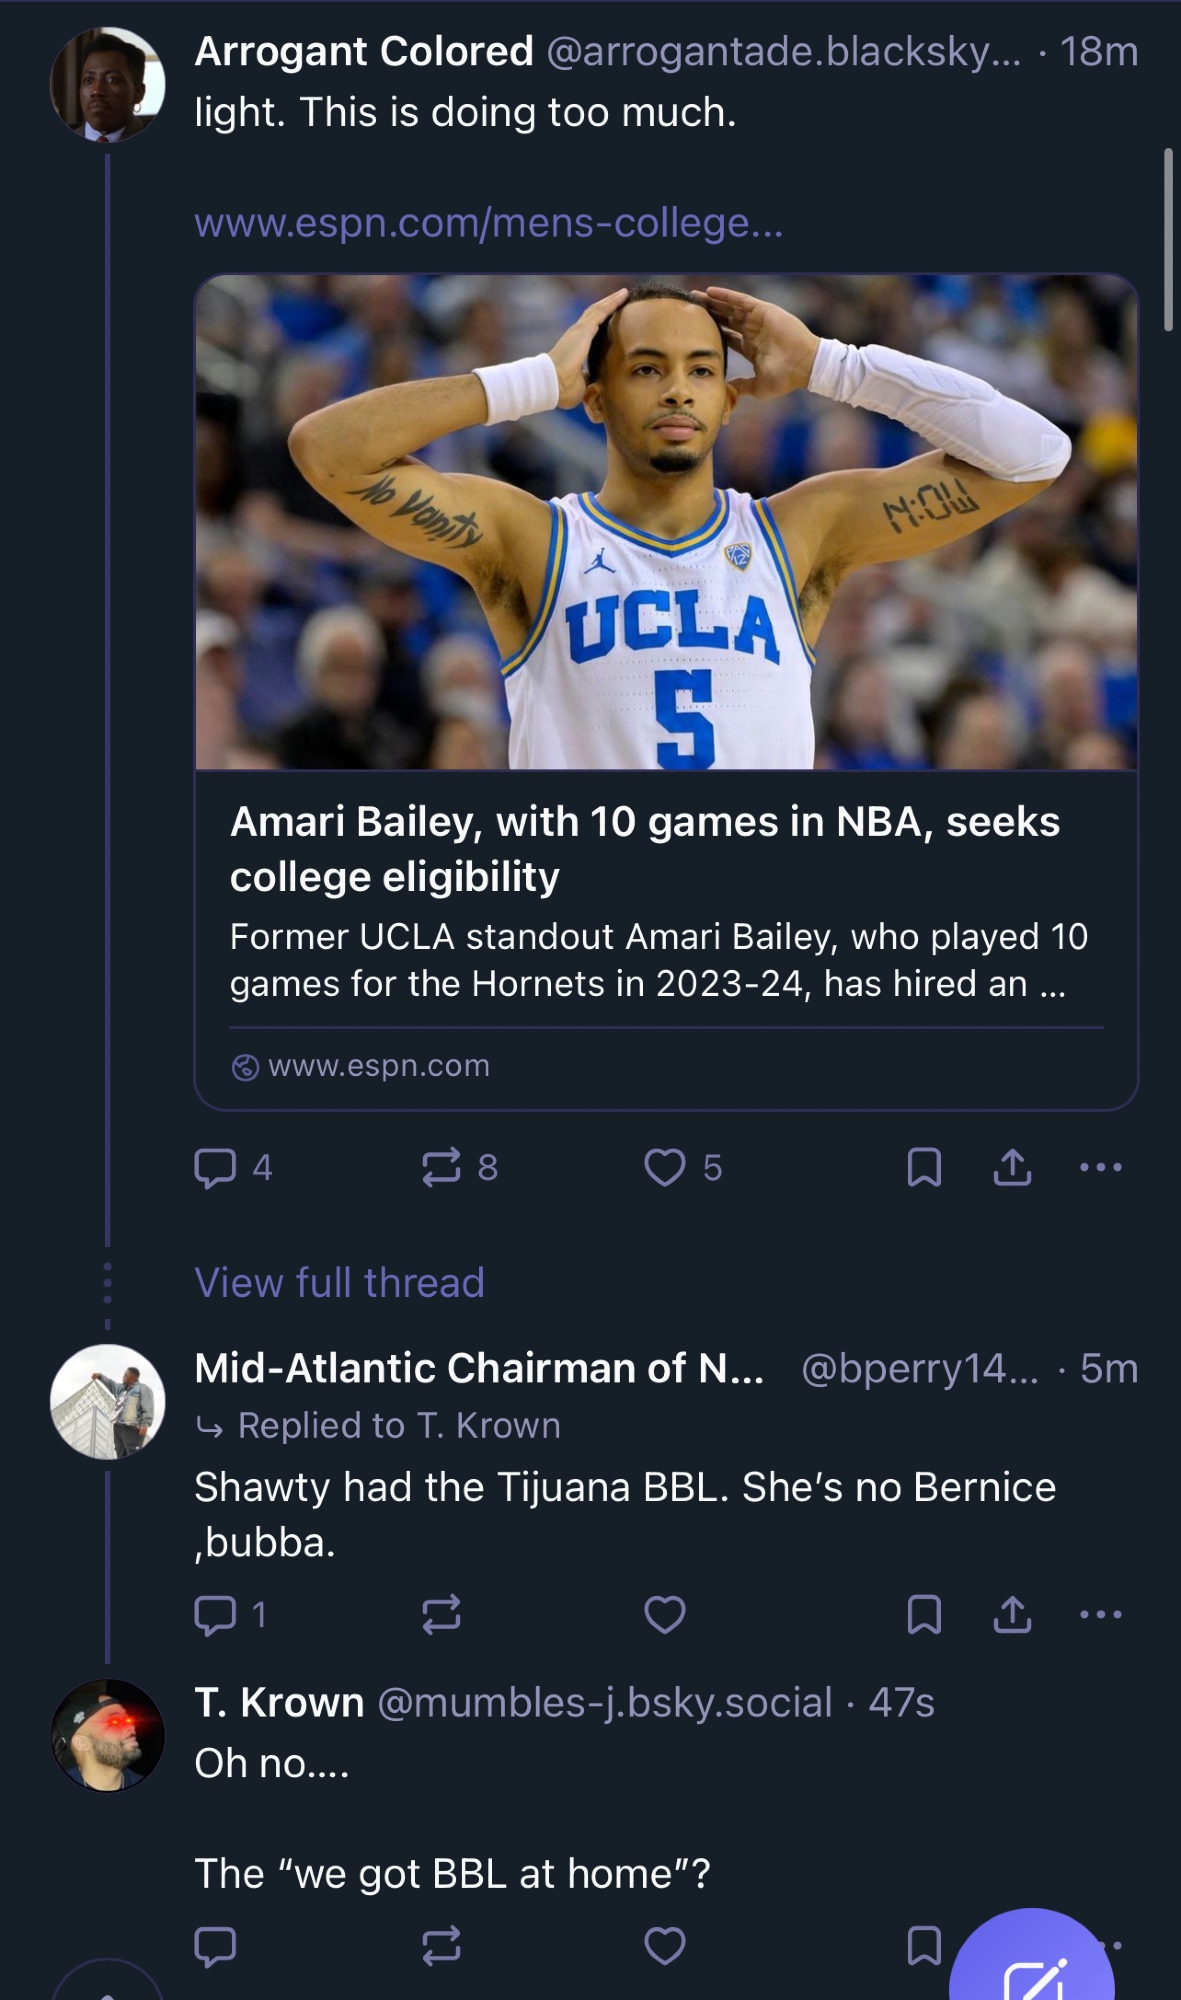The width and height of the screenshot is (1181, 2000).
Task: Share the Arrogant Colored ESPN post
Action: [x=1012, y=1167]
